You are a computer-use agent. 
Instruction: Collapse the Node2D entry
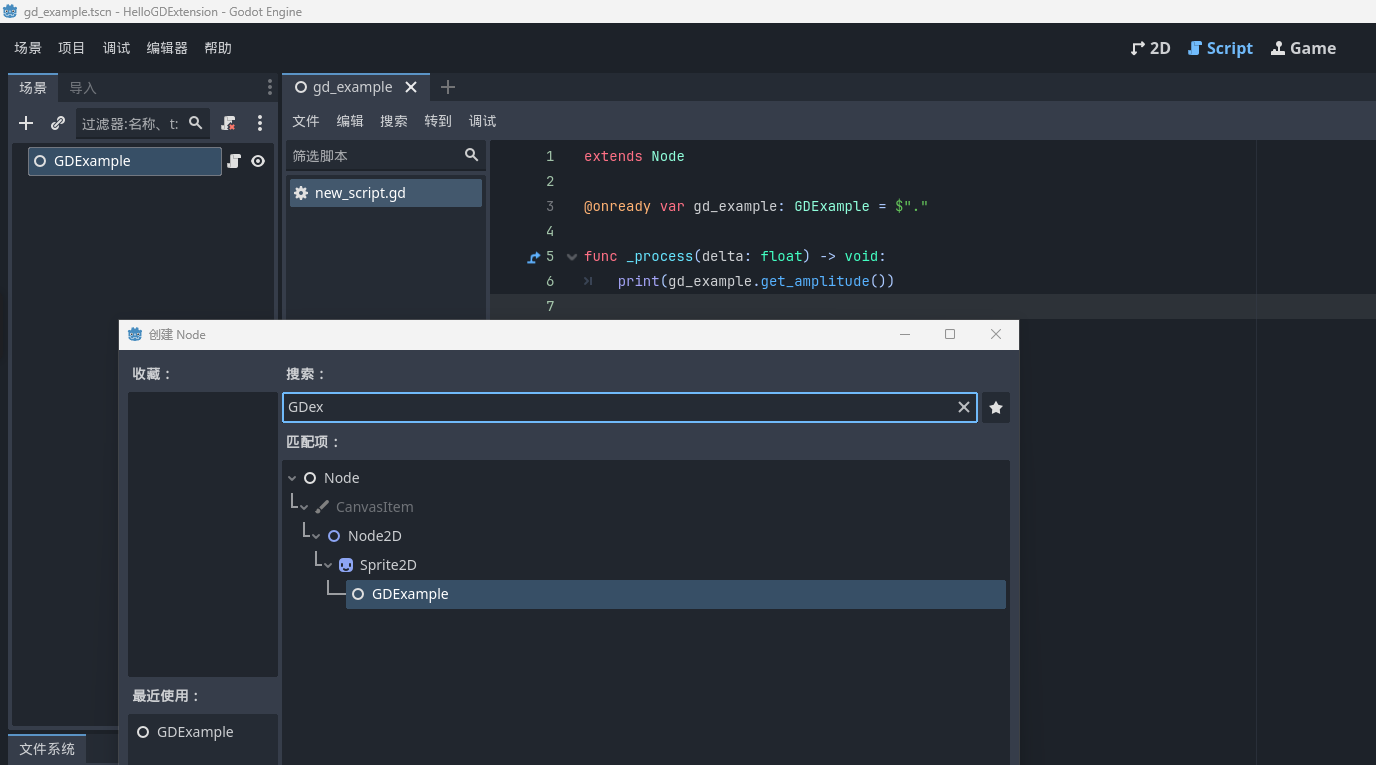(x=316, y=536)
